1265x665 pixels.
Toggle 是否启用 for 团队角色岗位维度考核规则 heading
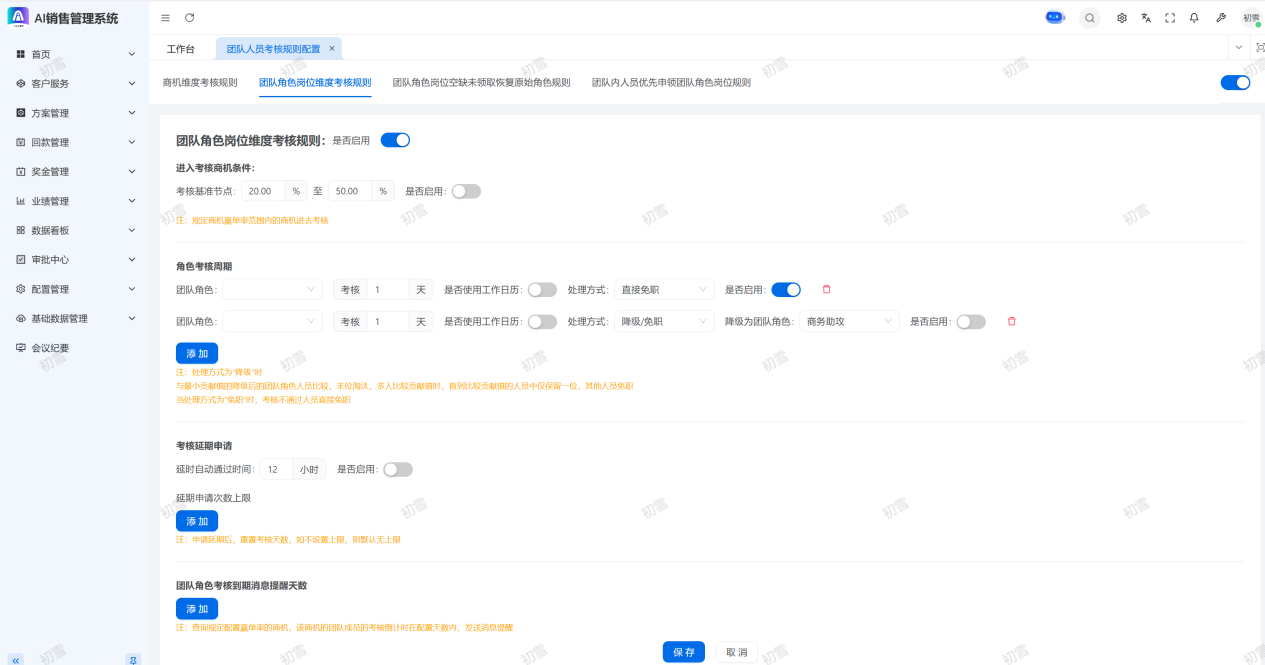click(x=395, y=141)
